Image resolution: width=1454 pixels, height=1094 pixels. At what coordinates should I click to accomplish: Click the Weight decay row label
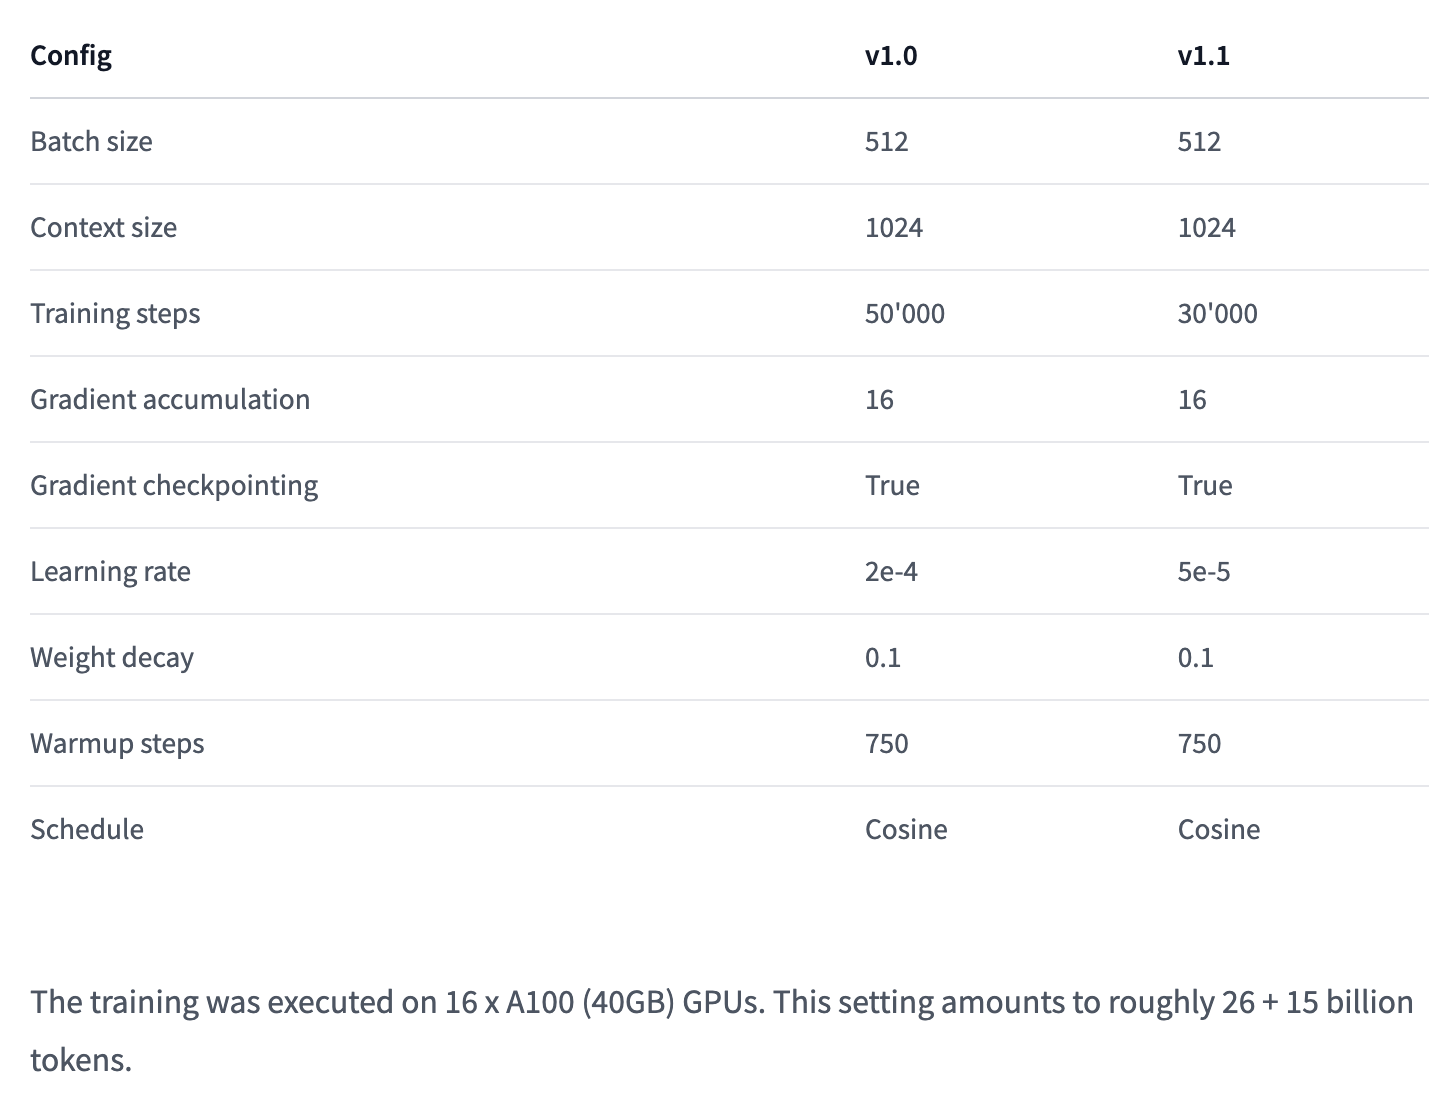tap(112, 657)
